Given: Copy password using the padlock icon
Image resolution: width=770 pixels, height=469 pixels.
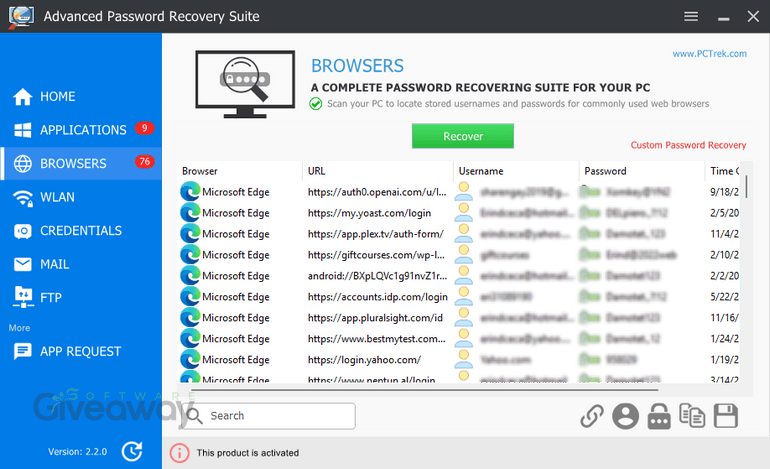Looking at the screenshot, I should [659, 416].
